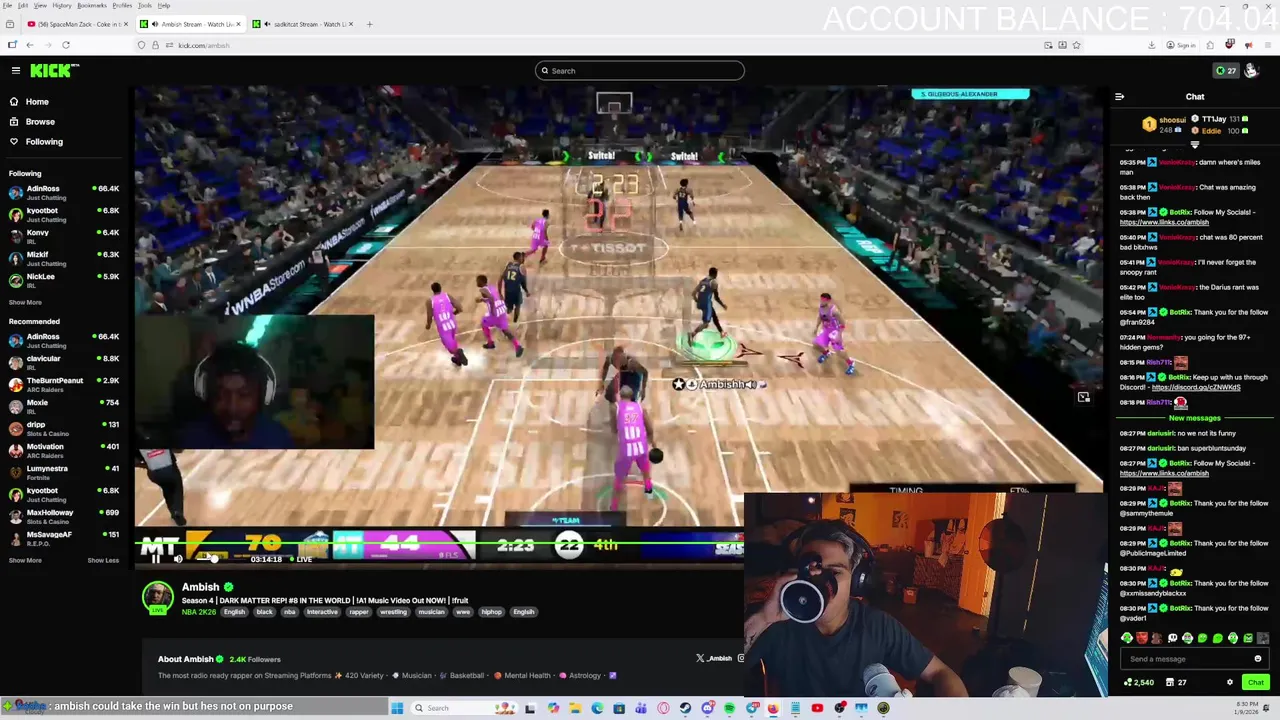Open Lumynestra recommended channel

point(62,472)
